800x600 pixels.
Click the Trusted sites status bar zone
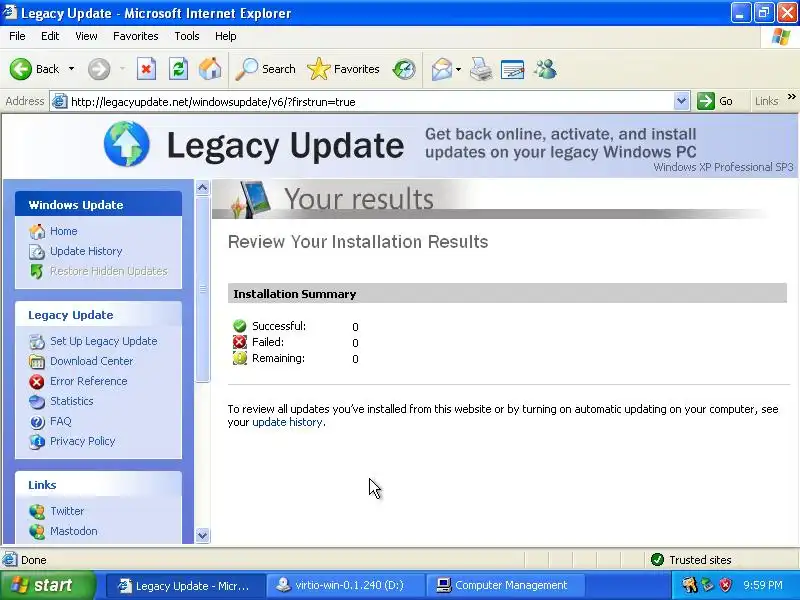692,560
